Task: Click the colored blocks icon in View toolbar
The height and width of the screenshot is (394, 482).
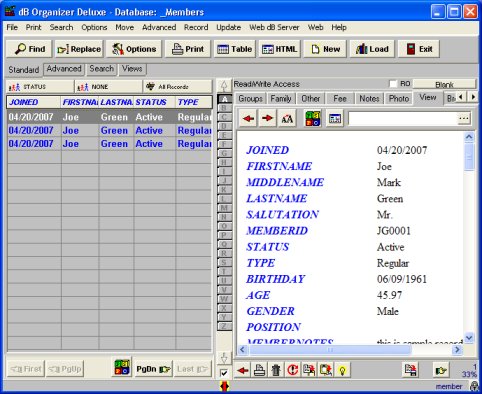Action: coord(313,118)
